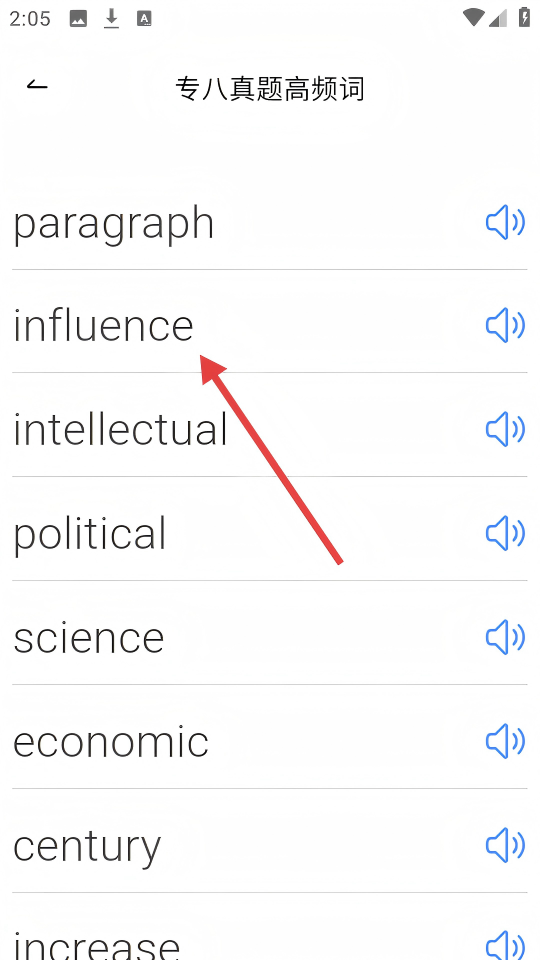This screenshot has width=540, height=960.
Task: Open the word increase
Action: coord(97,945)
